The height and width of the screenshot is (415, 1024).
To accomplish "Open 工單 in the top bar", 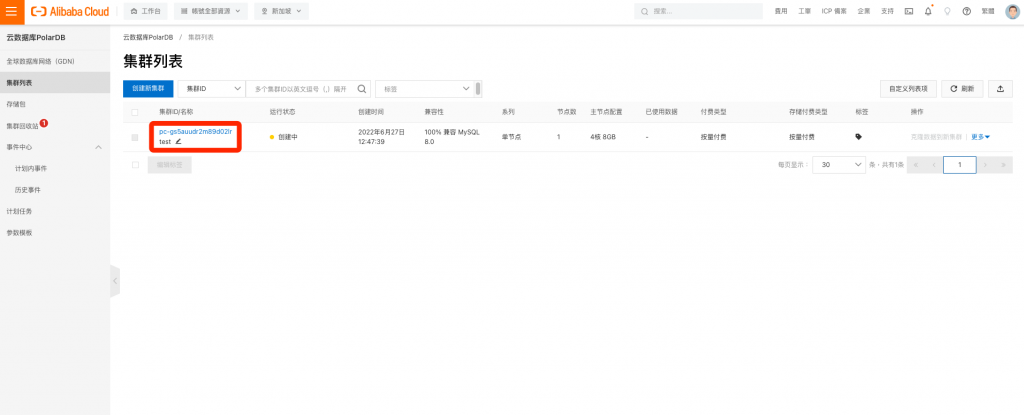I will pyautogui.click(x=804, y=11).
